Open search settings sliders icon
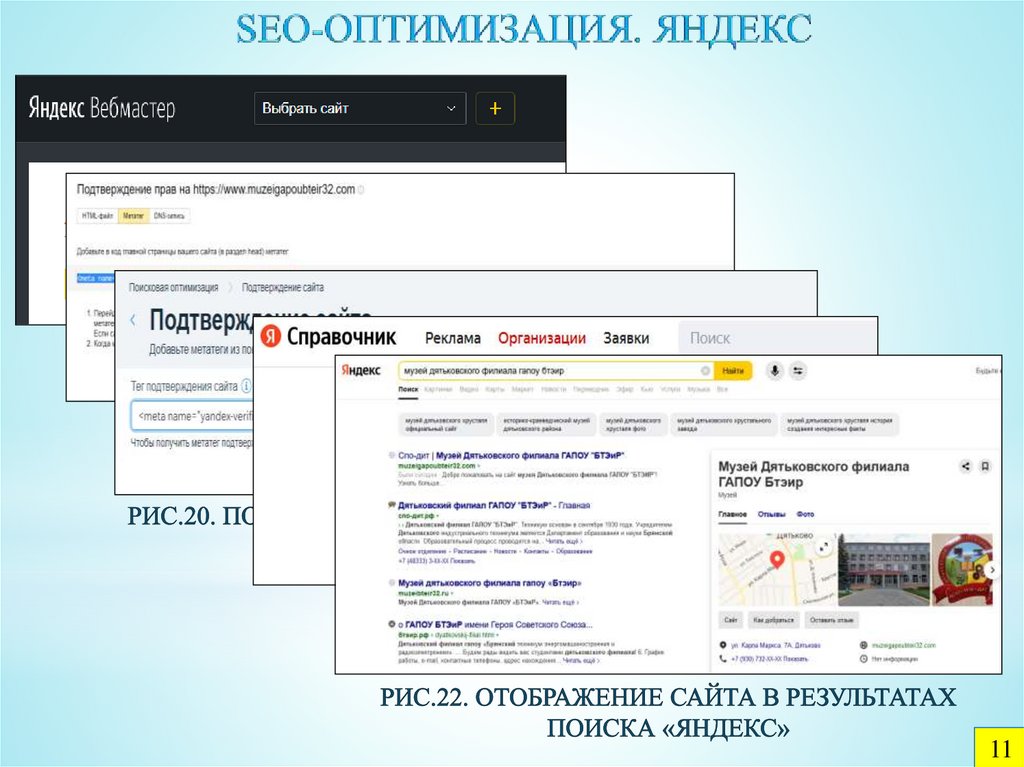The height and width of the screenshot is (767, 1024). click(798, 370)
